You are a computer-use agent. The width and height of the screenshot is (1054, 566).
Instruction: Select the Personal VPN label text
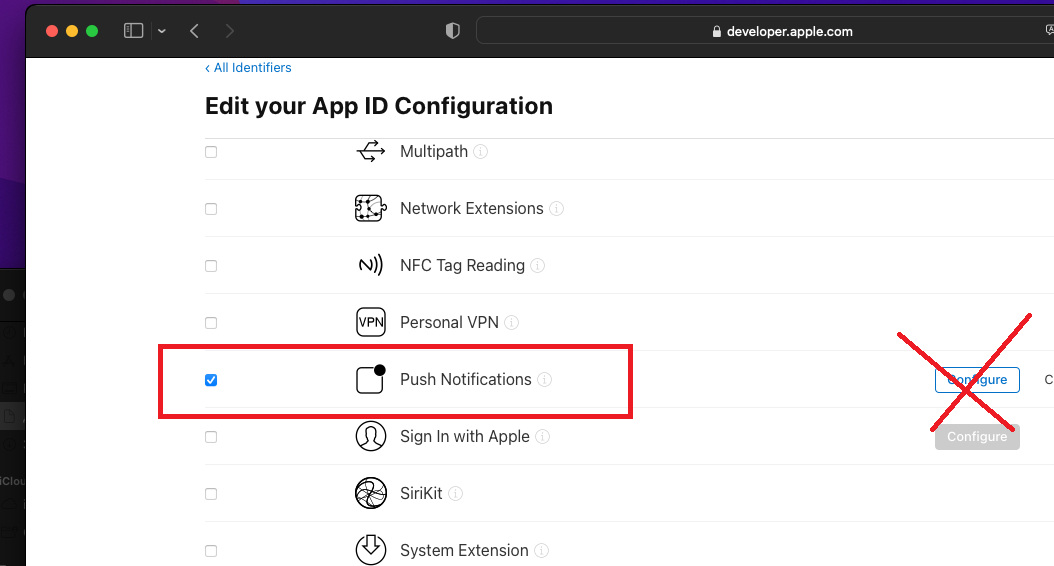point(449,323)
